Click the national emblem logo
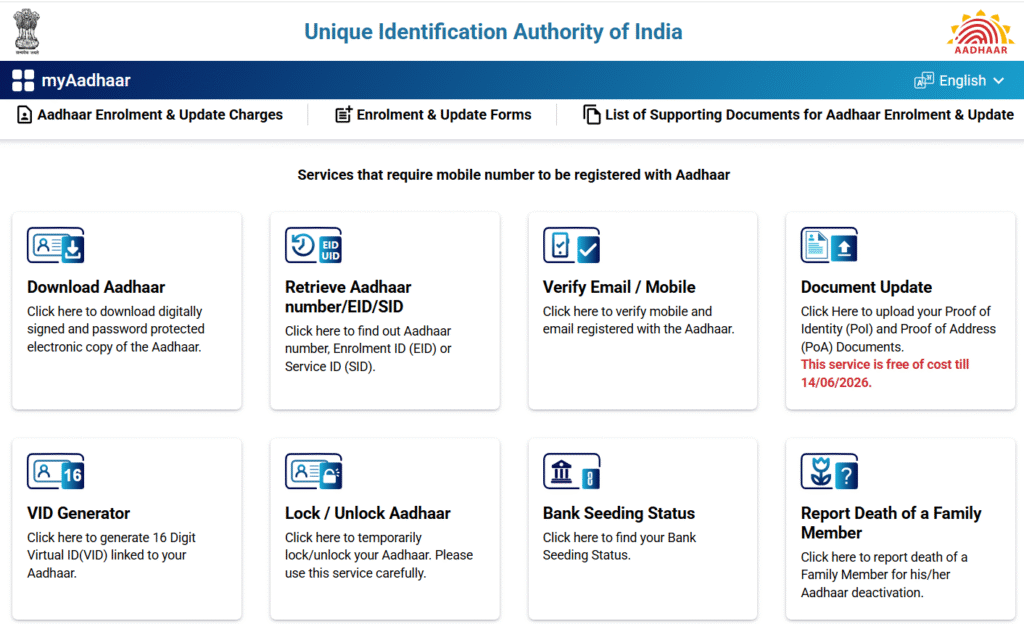This screenshot has height=624, width=1024. tap(26, 30)
